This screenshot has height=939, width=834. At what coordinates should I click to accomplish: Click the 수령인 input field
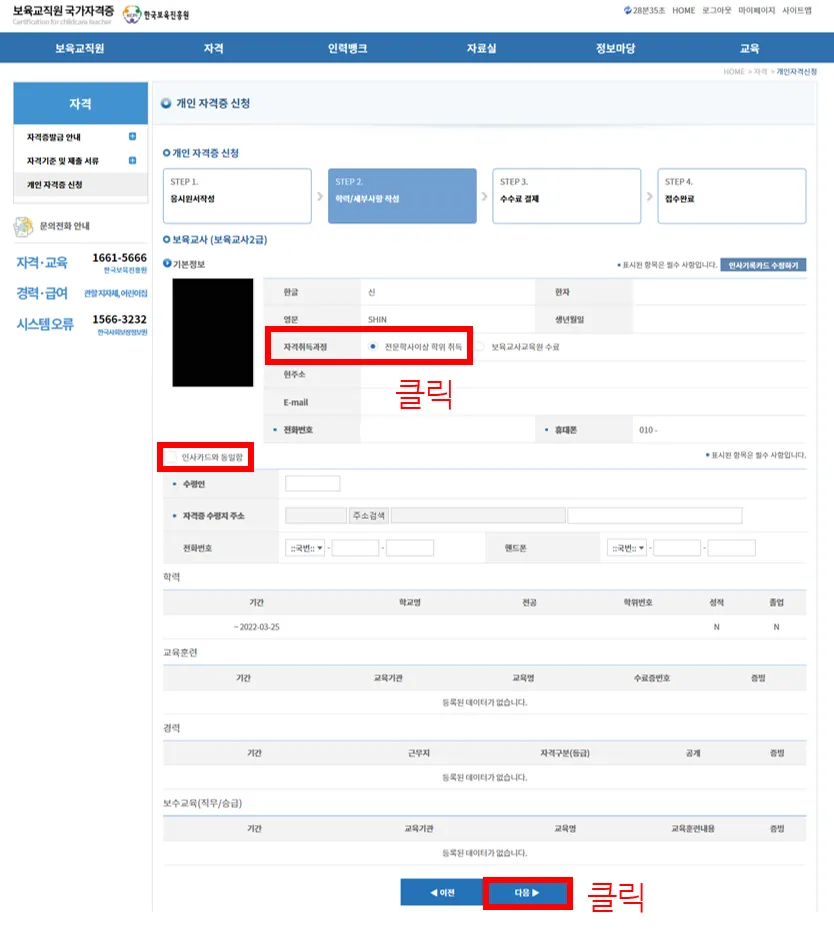(x=312, y=484)
